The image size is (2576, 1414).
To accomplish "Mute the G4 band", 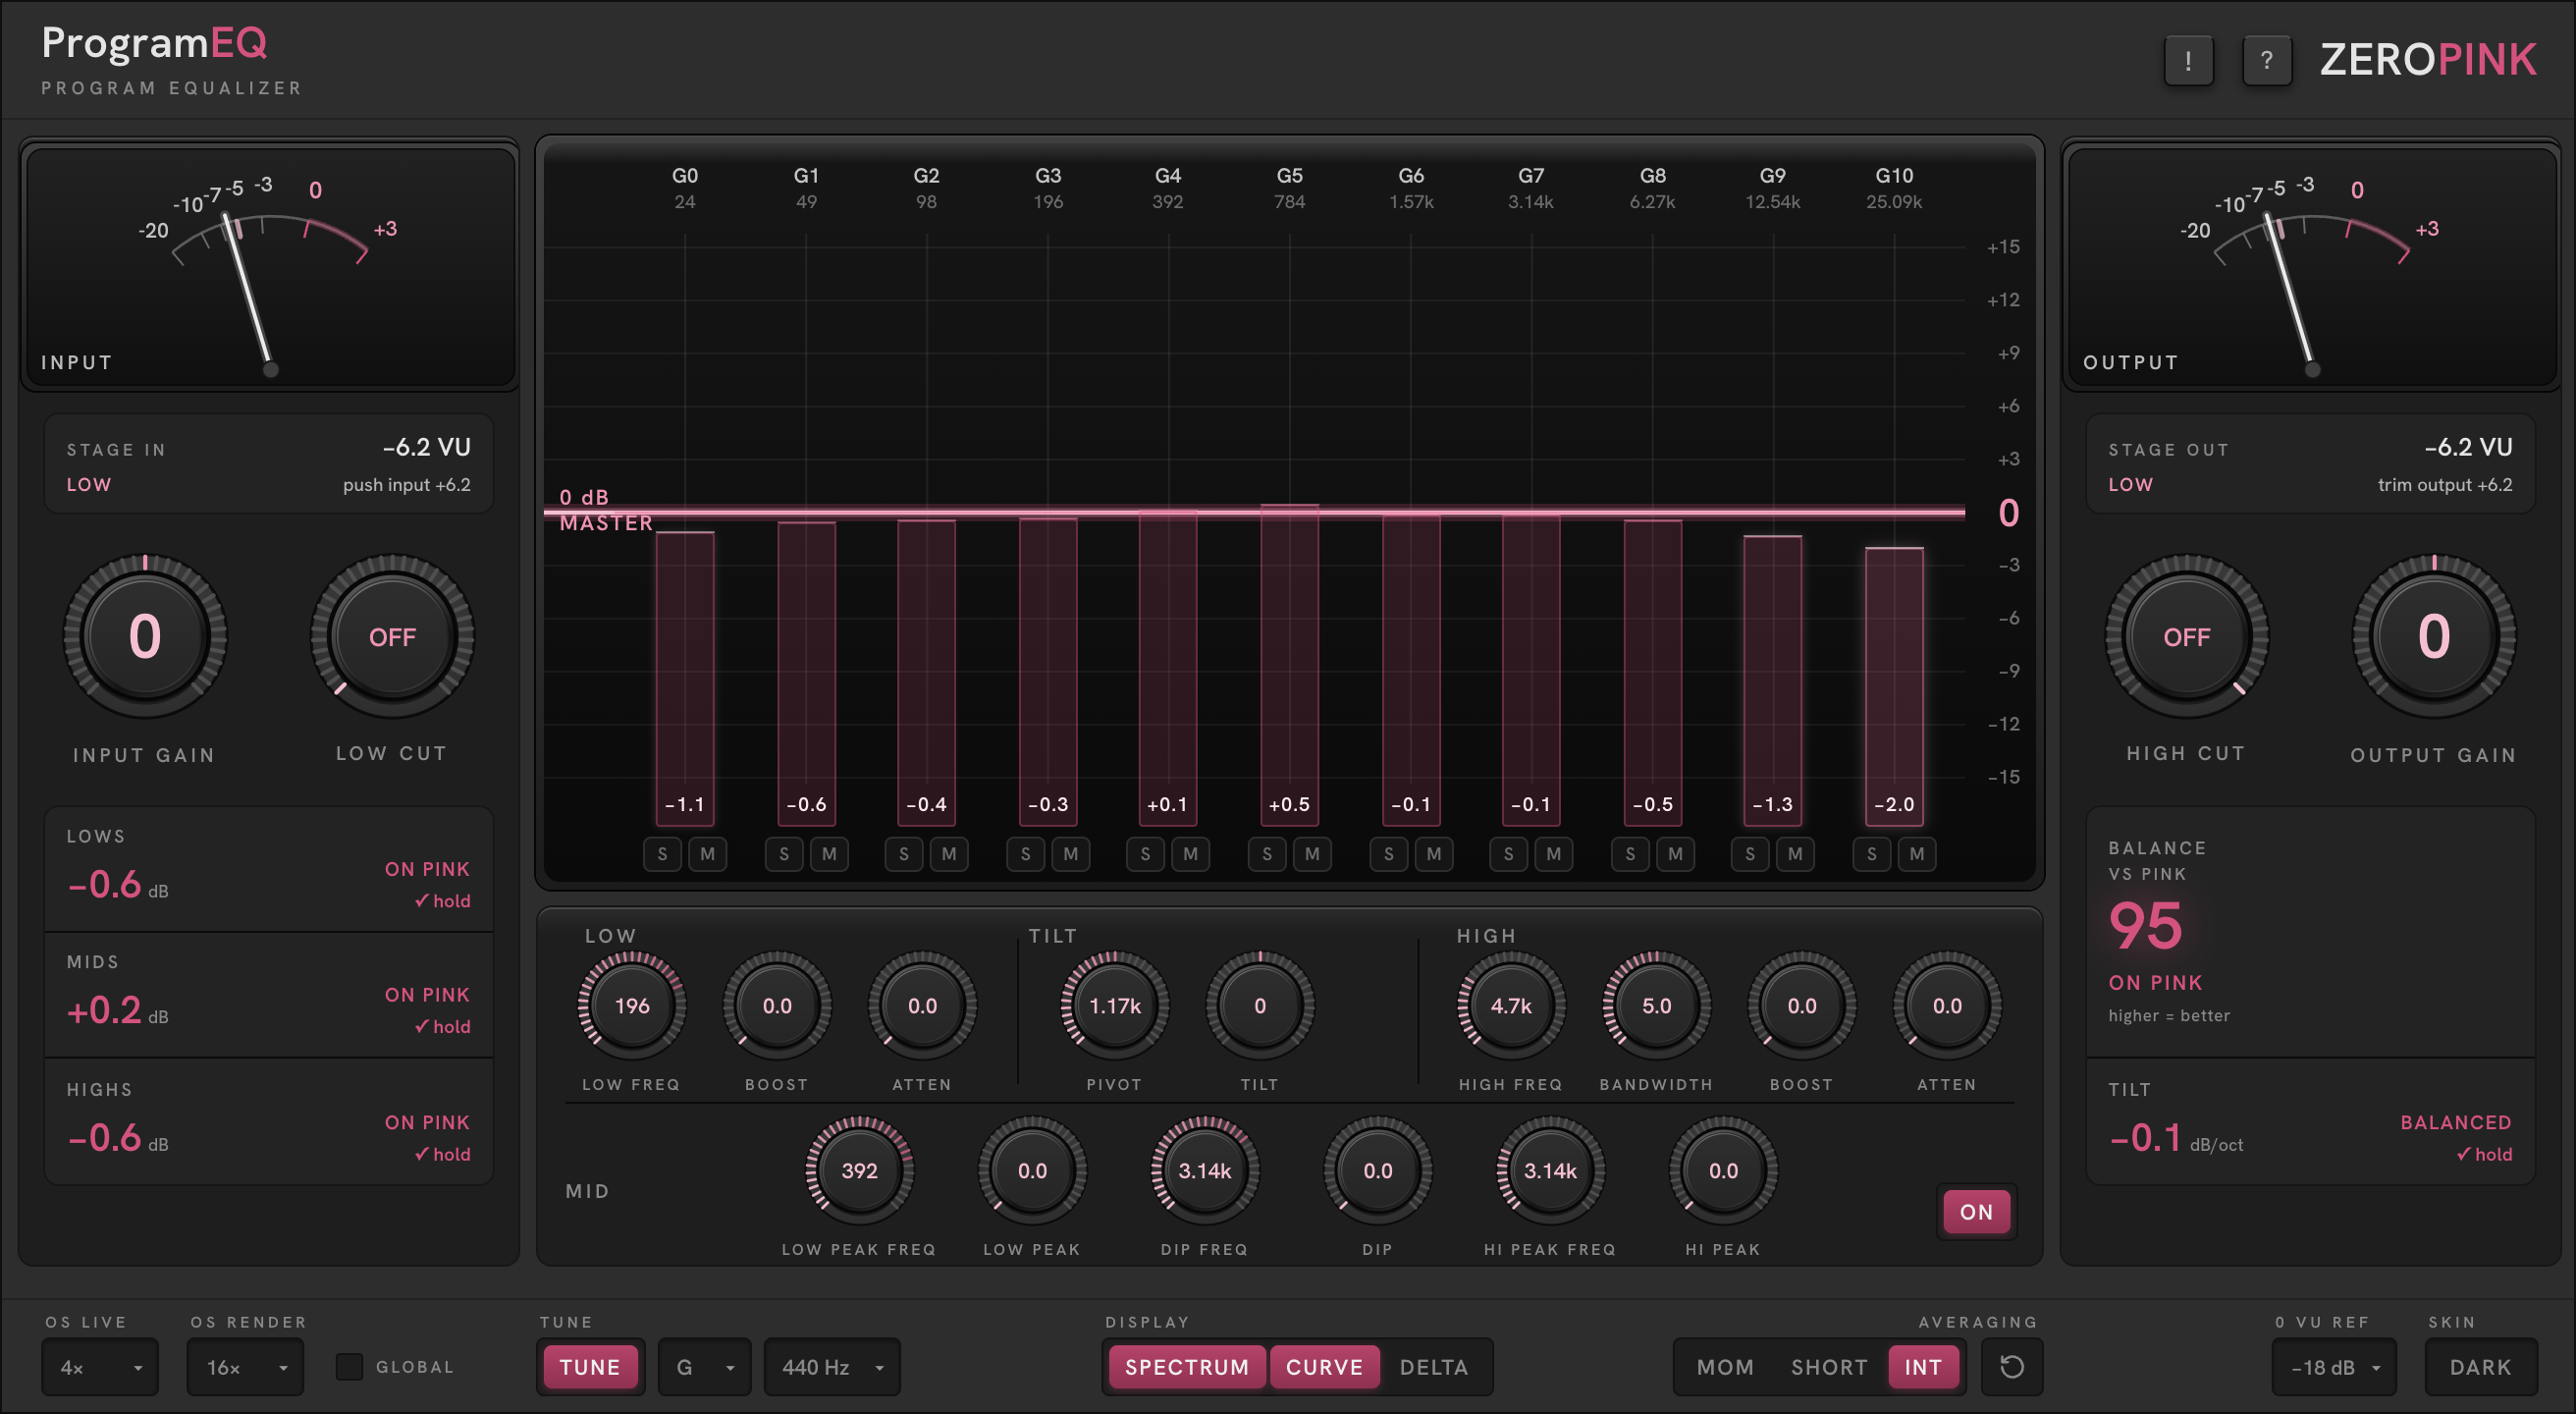I will (x=1190, y=854).
